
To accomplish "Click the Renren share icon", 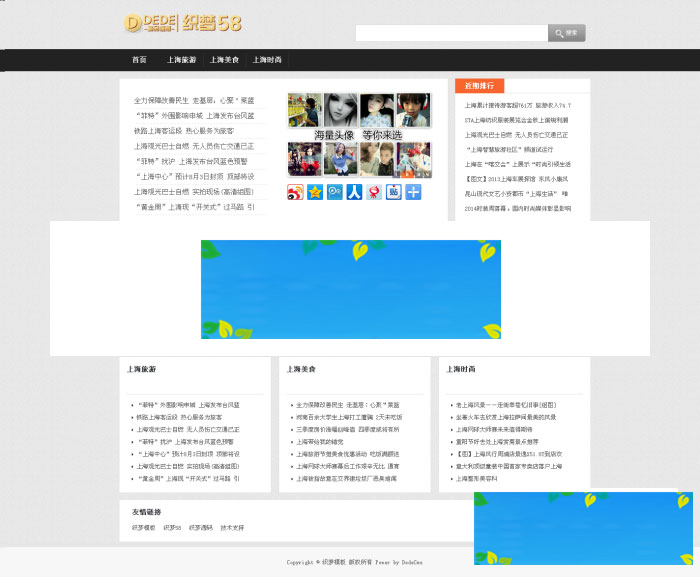I will pos(354,192).
